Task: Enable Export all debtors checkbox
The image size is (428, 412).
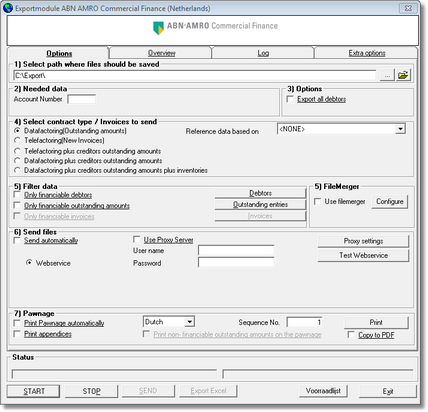Action: [290, 99]
